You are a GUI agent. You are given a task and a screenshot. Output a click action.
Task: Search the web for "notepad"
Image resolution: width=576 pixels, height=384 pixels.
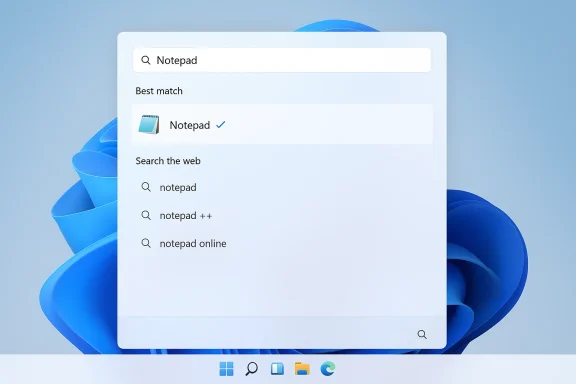[x=178, y=187]
